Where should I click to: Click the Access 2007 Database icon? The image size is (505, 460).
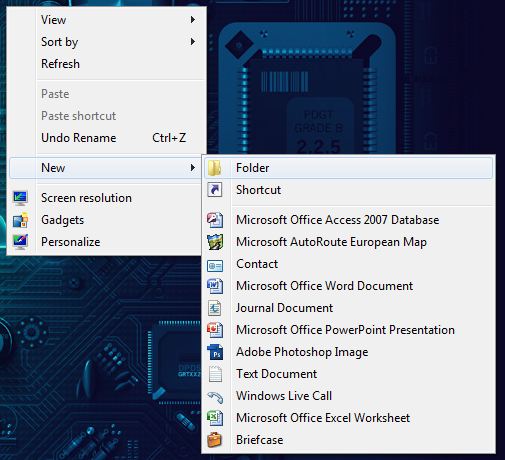point(215,220)
